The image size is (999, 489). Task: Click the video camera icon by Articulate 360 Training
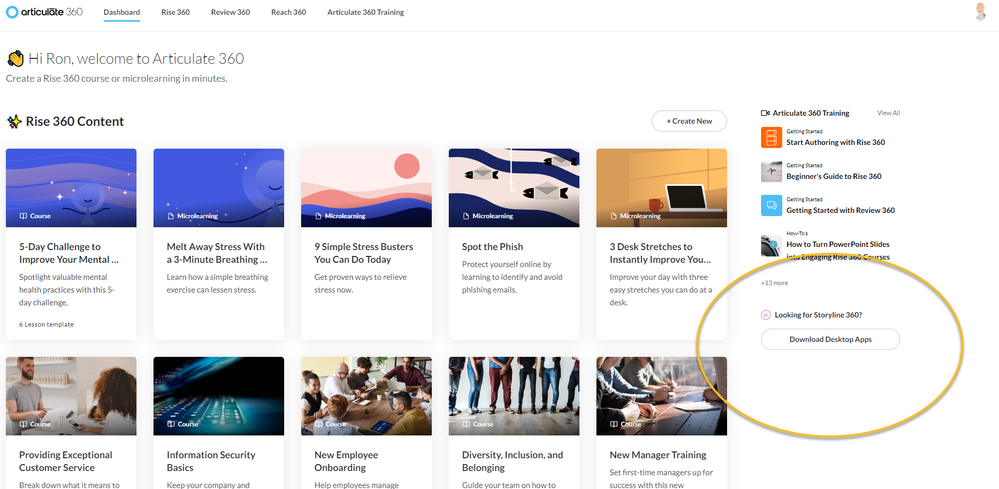(765, 113)
